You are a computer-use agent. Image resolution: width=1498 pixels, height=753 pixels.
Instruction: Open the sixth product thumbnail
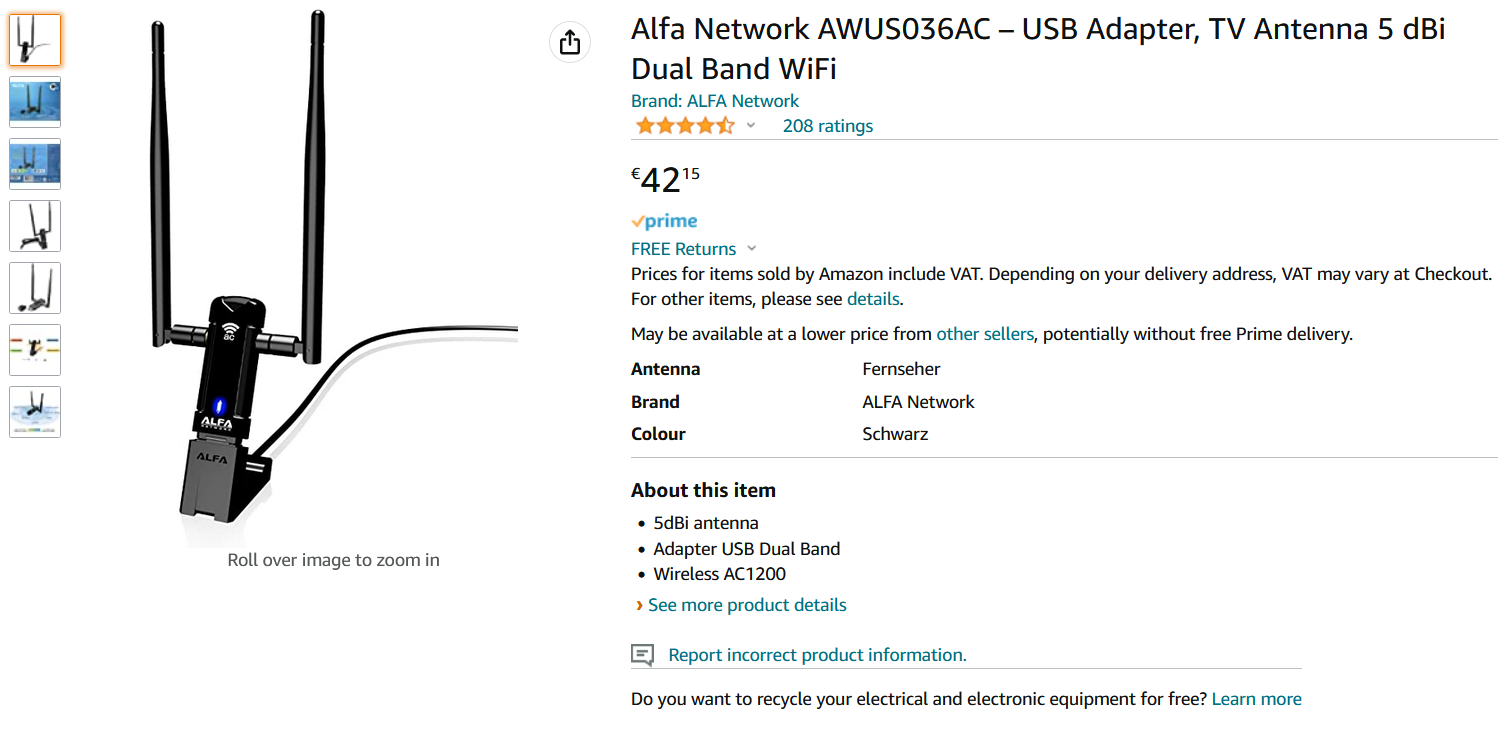pos(35,350)
